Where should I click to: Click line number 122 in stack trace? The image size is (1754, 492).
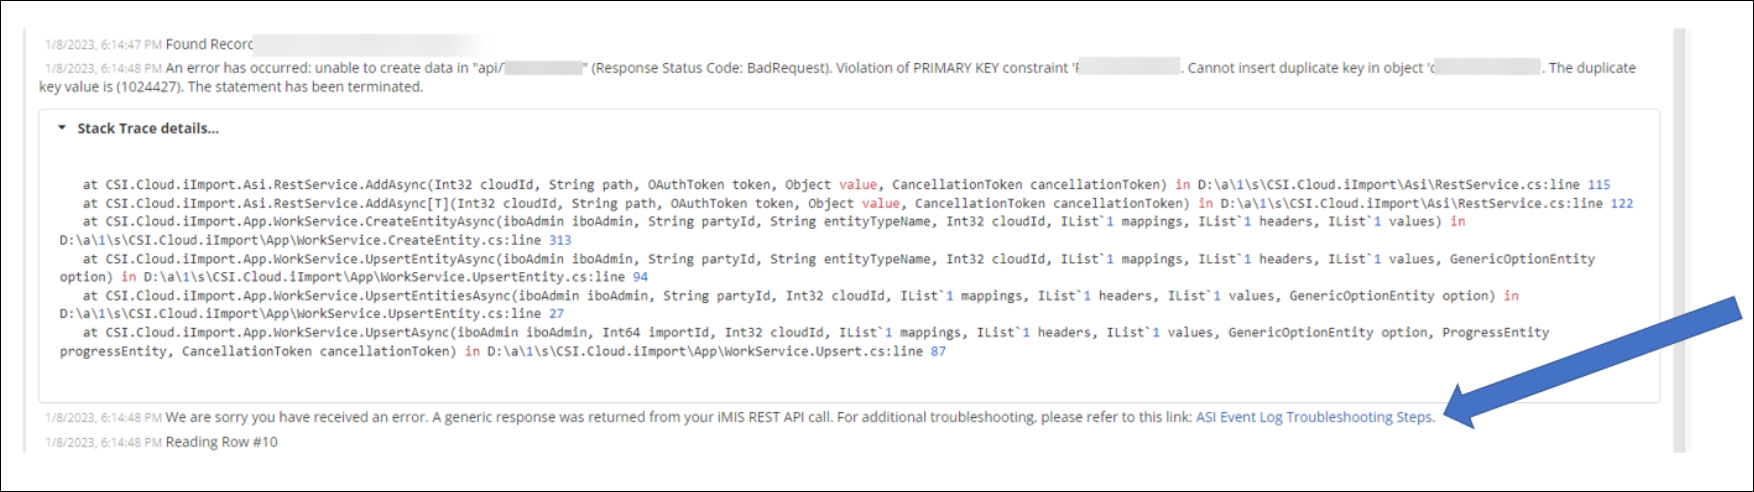[x=1621, y=203]
